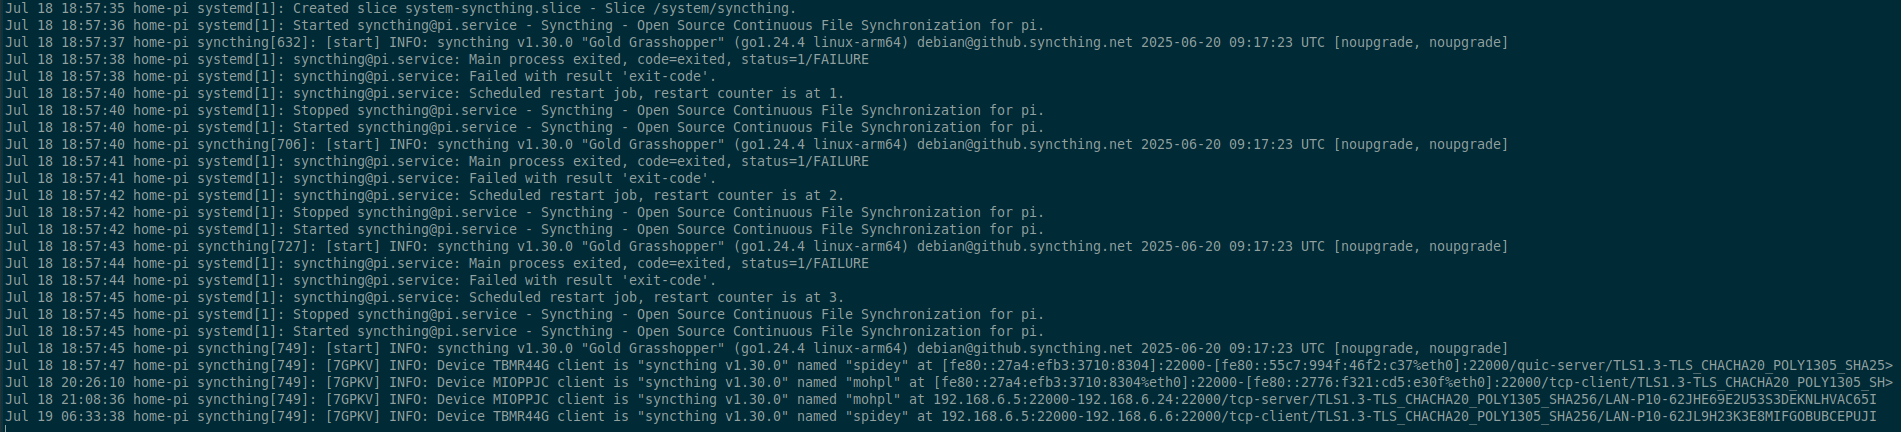Screen dimensions: 1901x432
Task: Click the device name "spidey" at 18:57:47
Action: point(877,365)
